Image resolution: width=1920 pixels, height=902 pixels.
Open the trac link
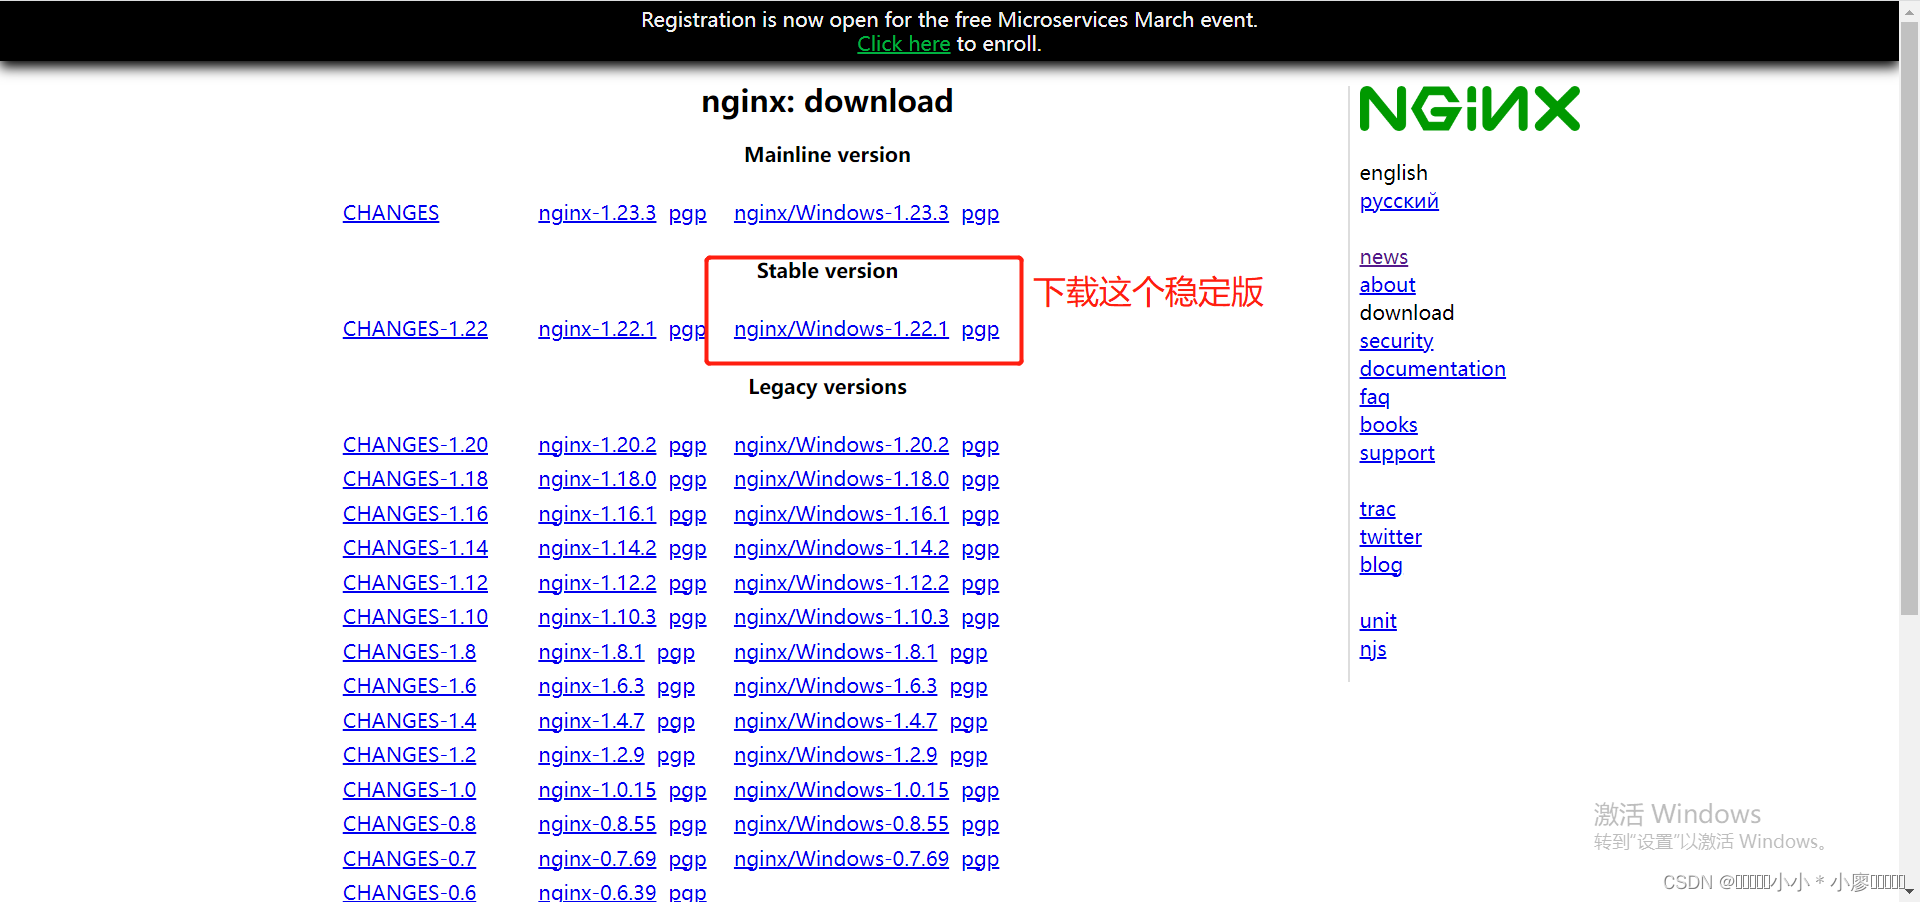(1377, 509)
